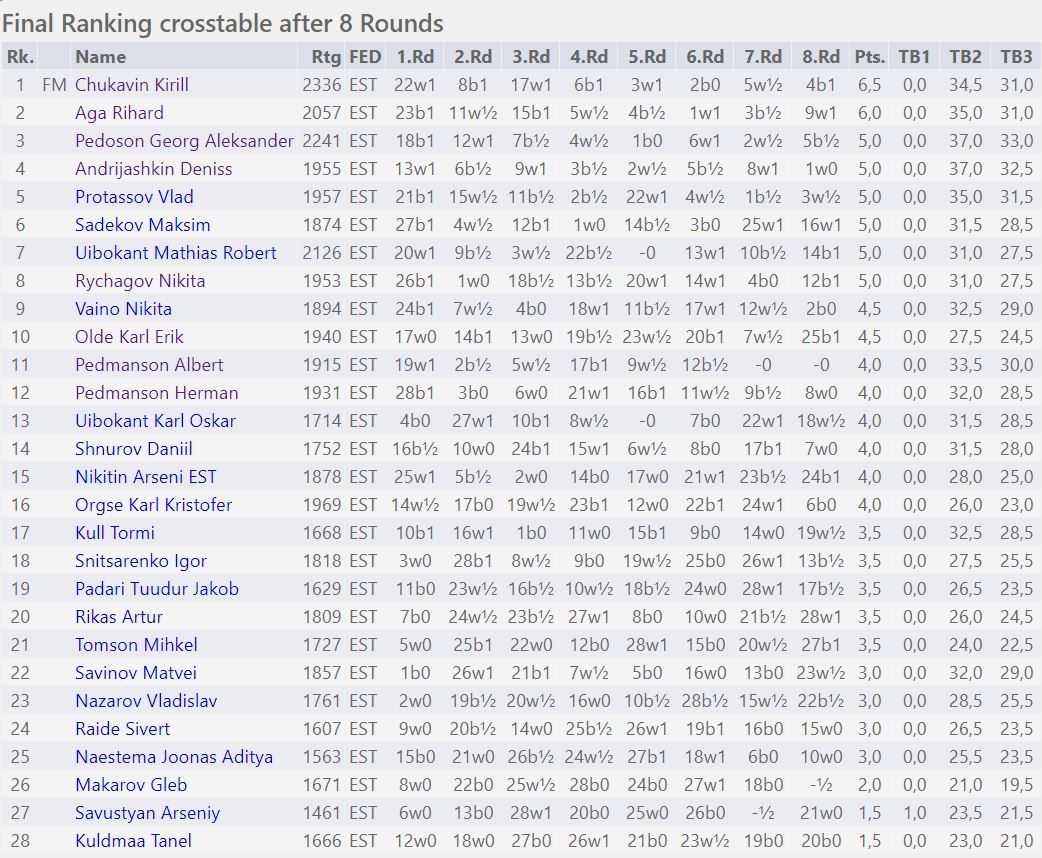Open Orgse Karl Kristofer's page
This screenshot has width=1042, height=858.
coord(154,504)
